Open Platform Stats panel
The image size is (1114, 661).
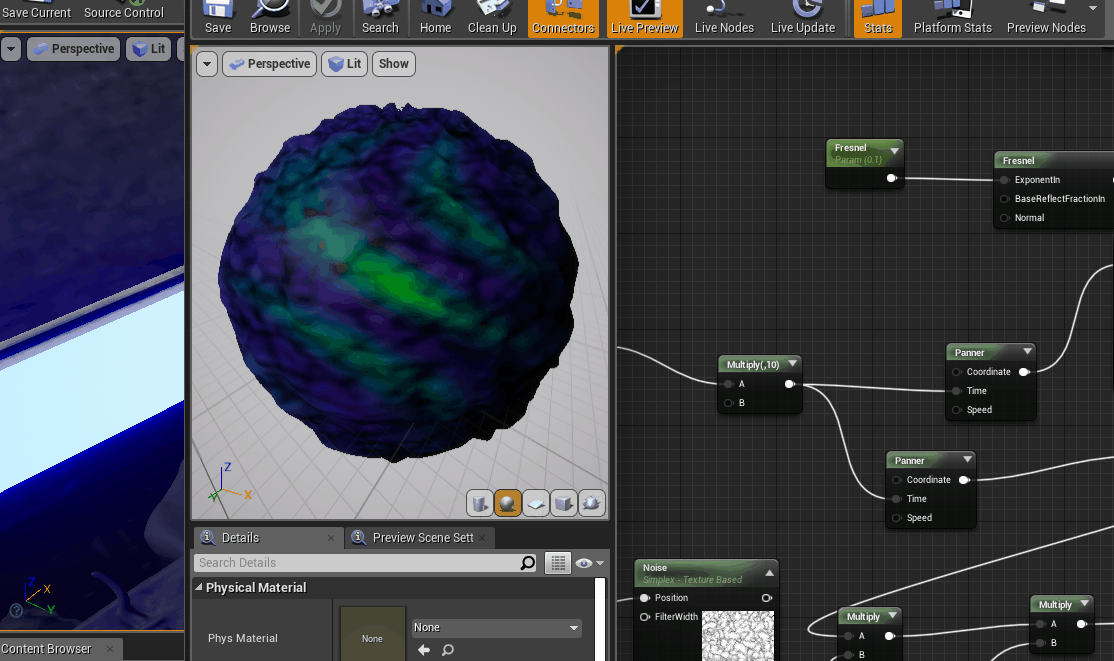(x=953, y=18)
